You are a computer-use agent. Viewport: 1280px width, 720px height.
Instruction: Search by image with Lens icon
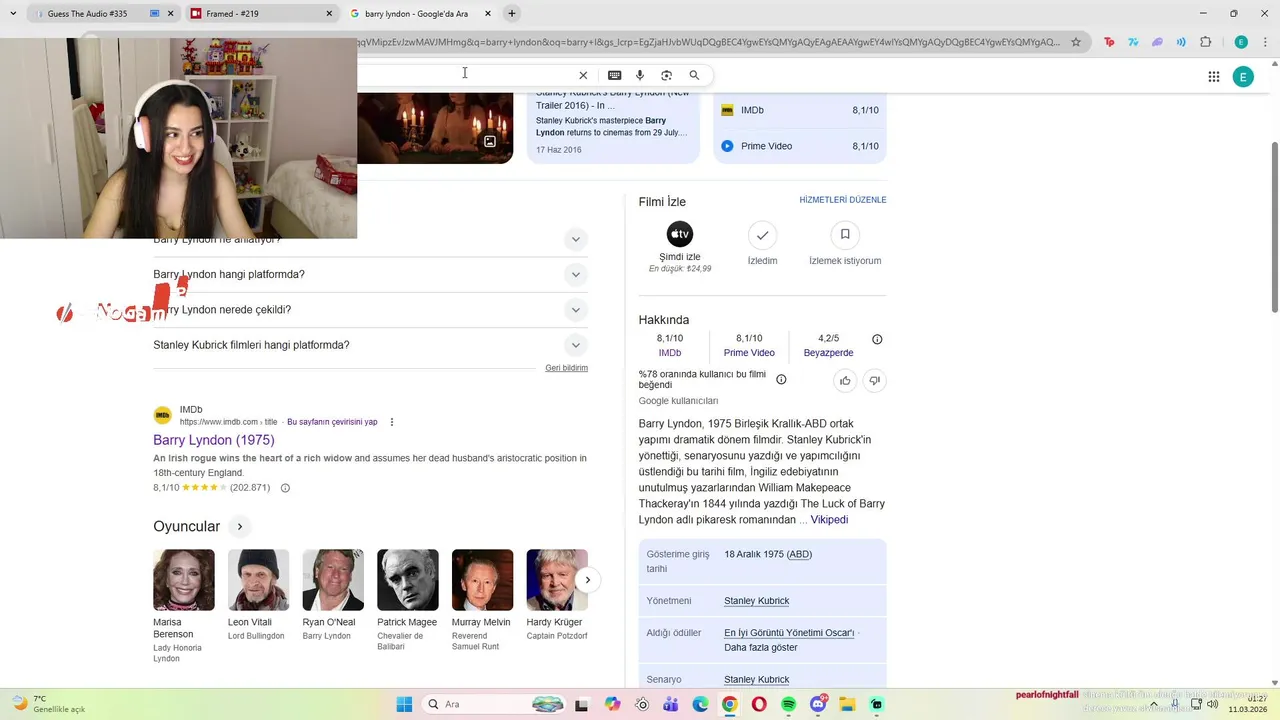pos(666,75)
